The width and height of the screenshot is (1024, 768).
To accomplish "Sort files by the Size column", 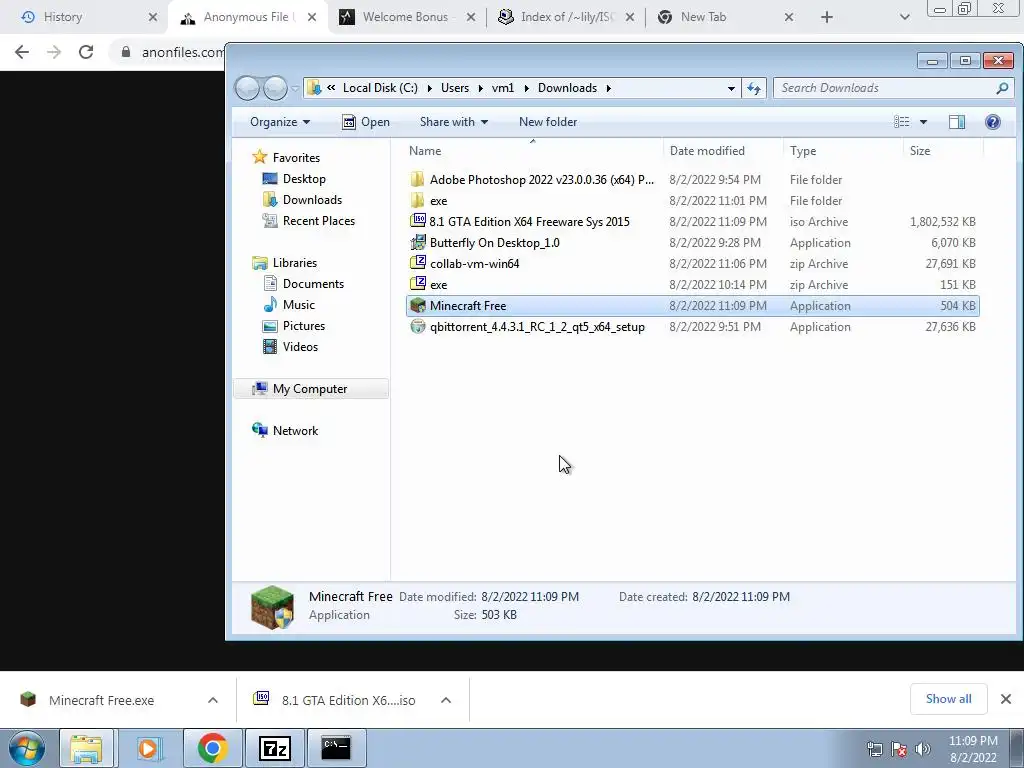I will (x=920, y=151).
